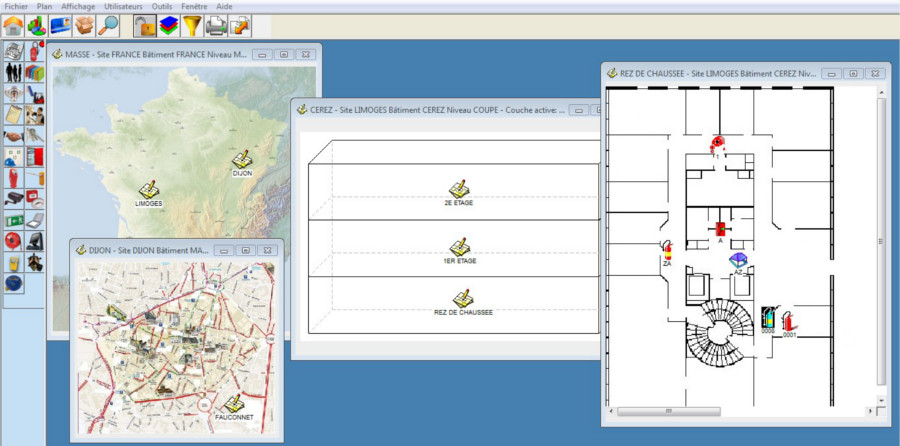
Task: Click the ID card toolbar icon
Action: click(60, 26)
